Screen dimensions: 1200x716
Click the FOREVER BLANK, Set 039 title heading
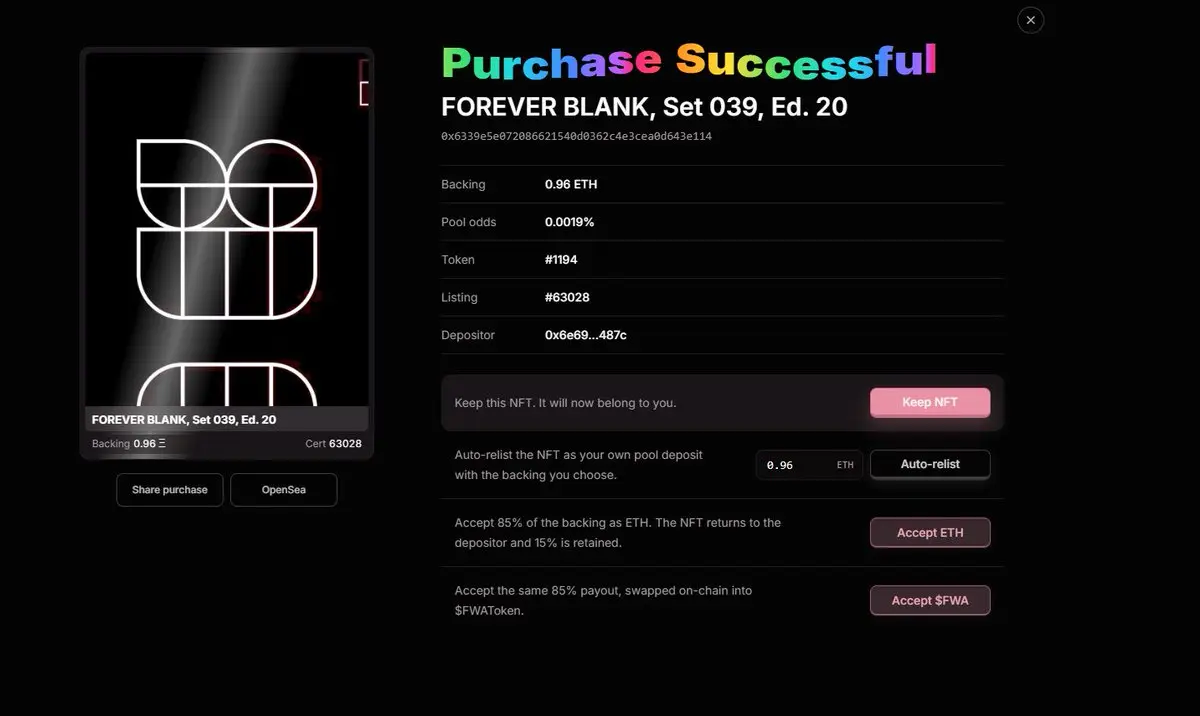click(645, 106)
